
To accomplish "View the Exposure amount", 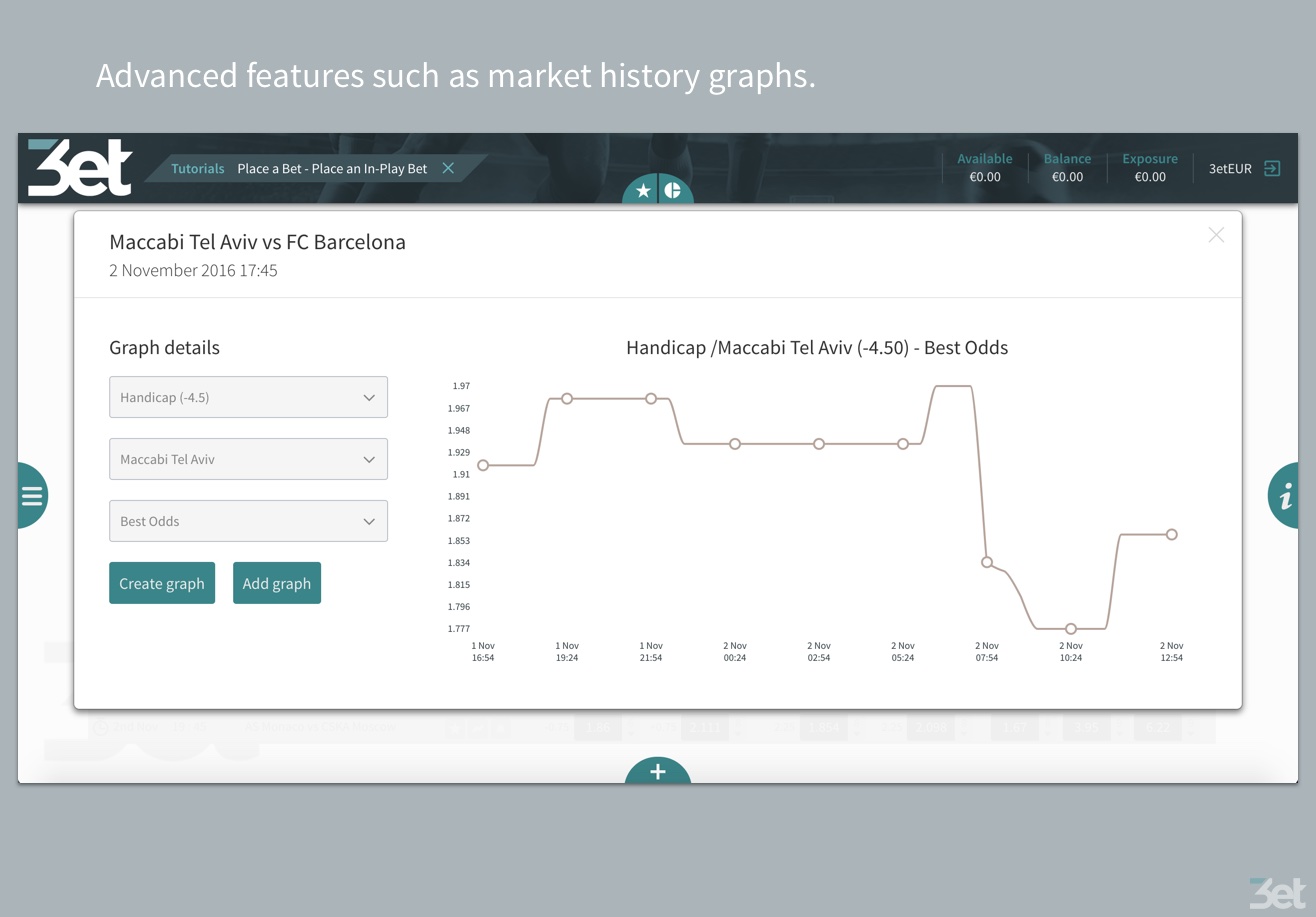I will pos(1150,177).
